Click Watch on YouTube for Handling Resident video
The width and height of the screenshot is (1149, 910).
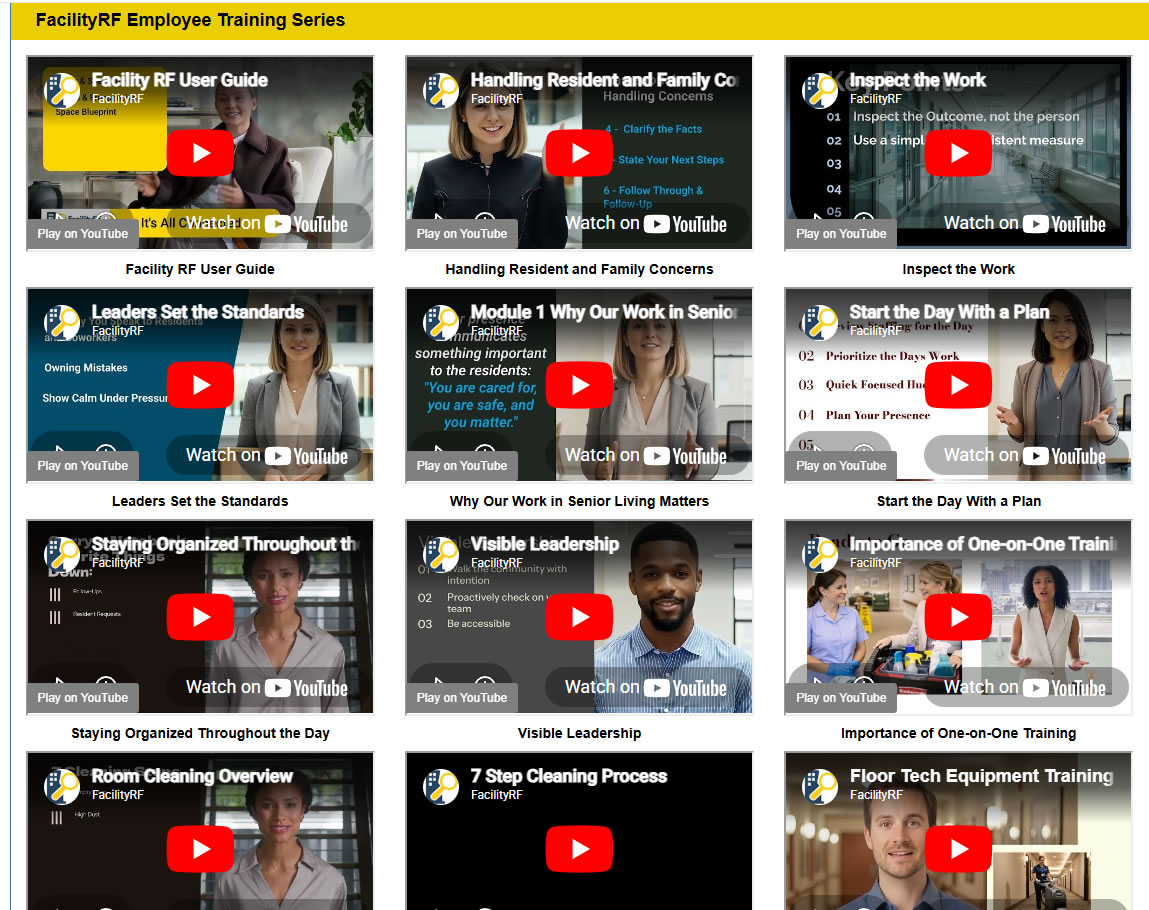coord(646,223)
